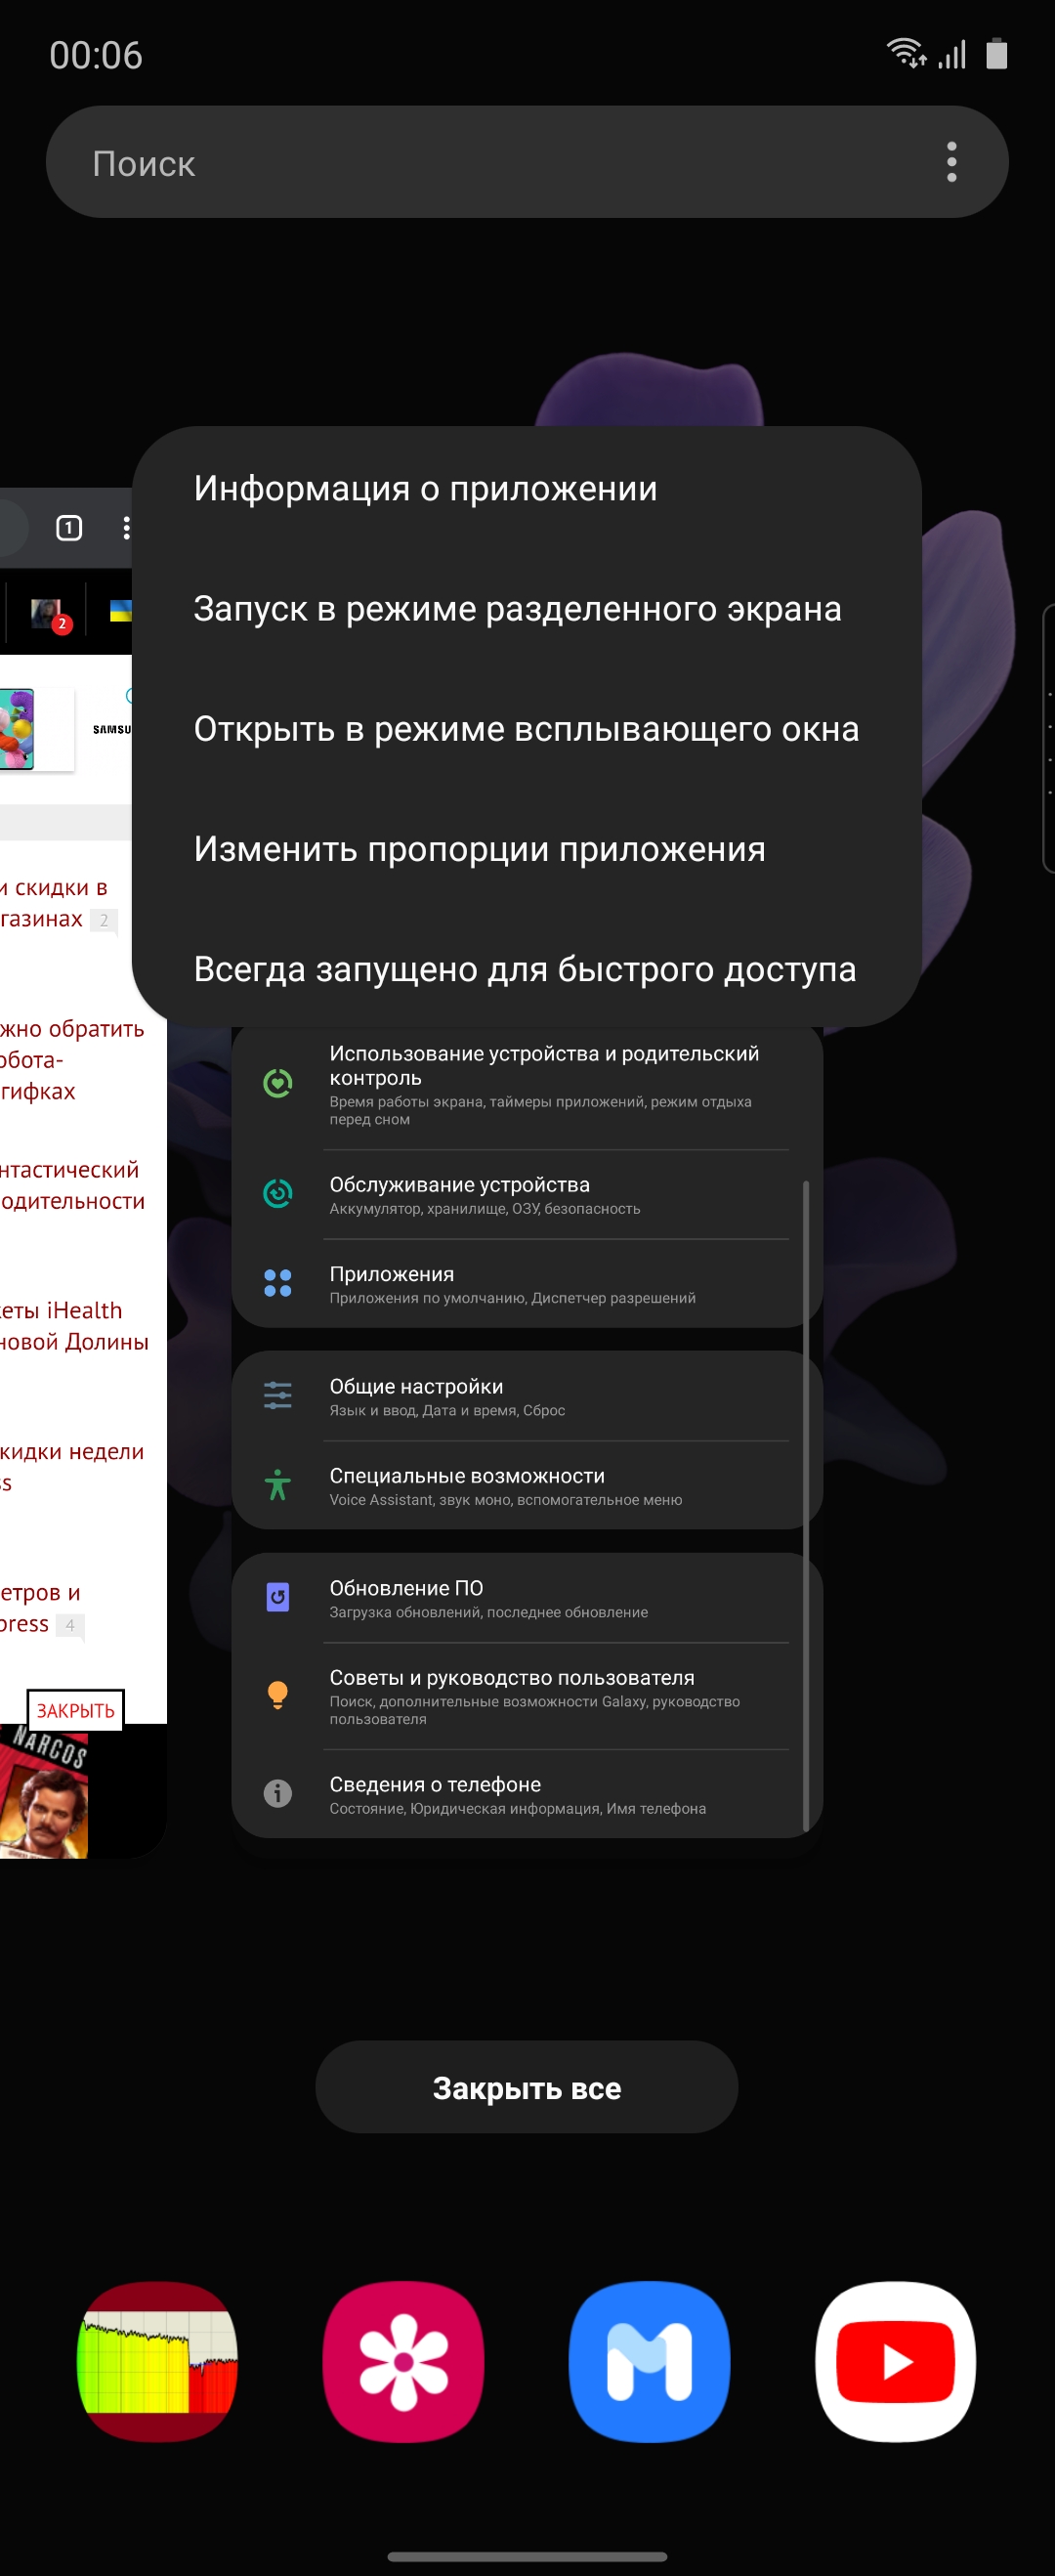Tap the browser three-dot menu icon
Image resolution: width=1055 pixels, height=2576 pixels.
tap(125, 528)
